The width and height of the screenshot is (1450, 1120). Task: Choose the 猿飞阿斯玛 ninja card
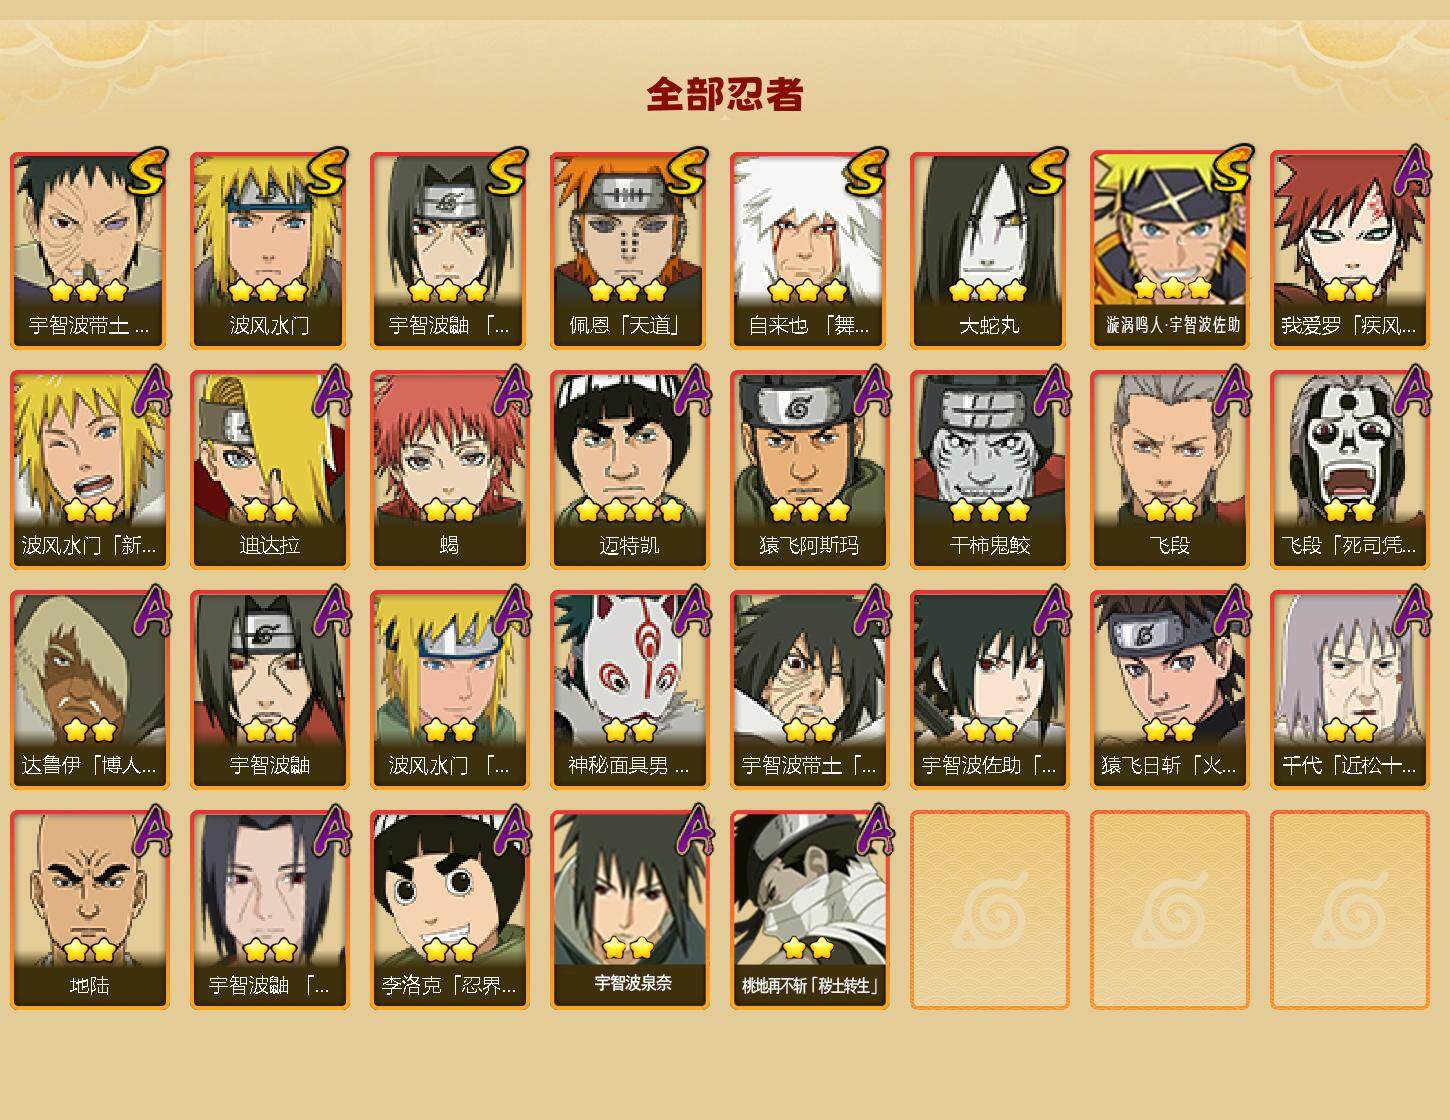pos(809,470)
